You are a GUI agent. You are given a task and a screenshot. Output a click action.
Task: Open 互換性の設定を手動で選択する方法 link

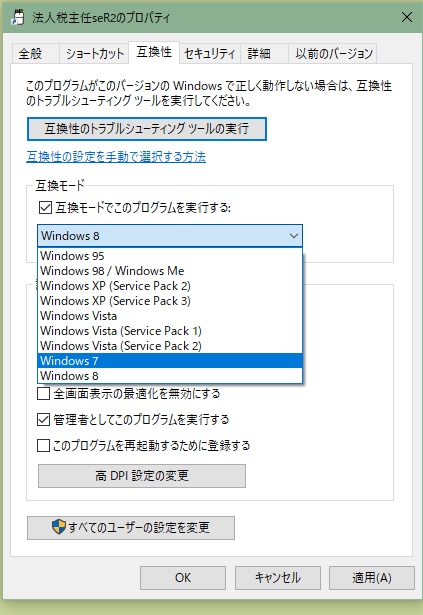tap(116, 157)
